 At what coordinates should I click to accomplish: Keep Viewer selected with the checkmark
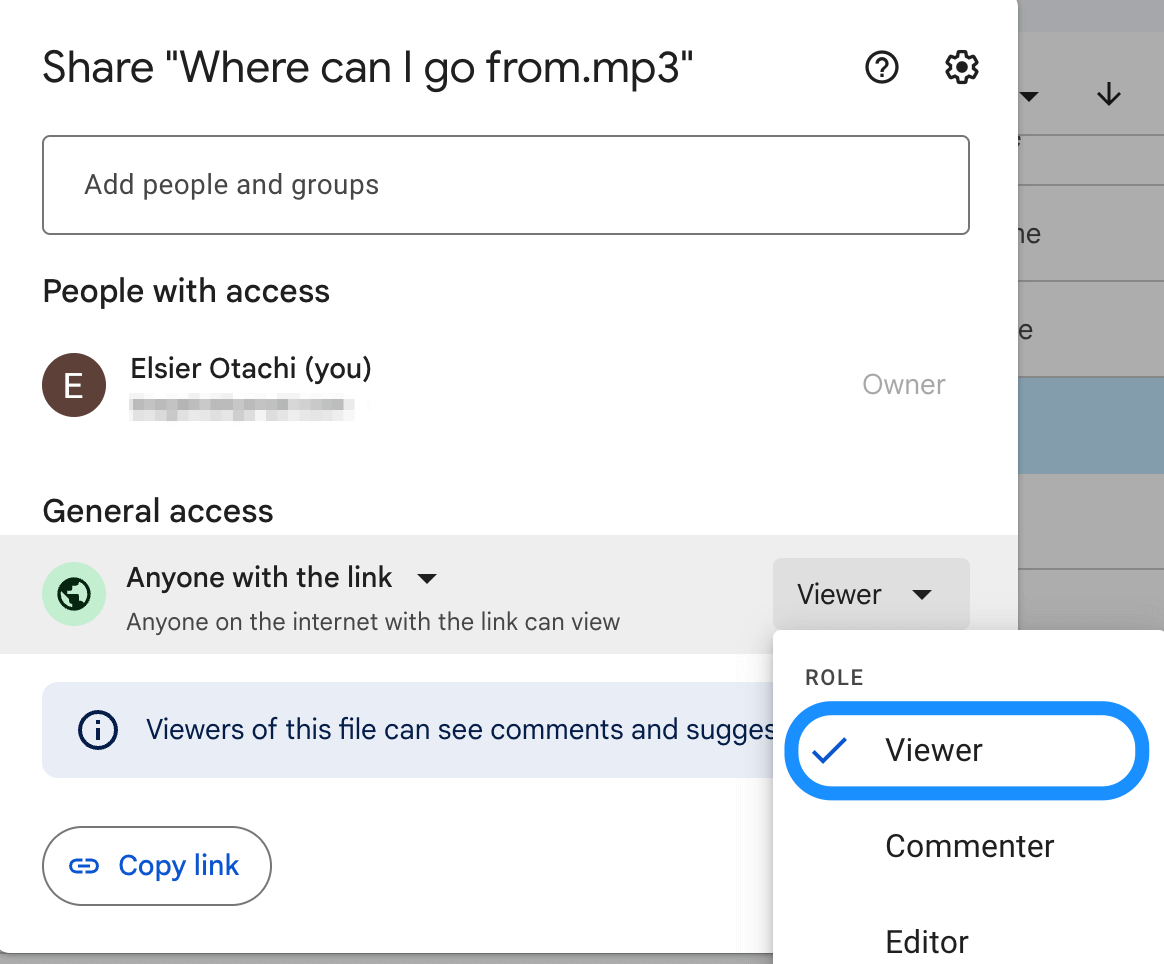(932, 750)
